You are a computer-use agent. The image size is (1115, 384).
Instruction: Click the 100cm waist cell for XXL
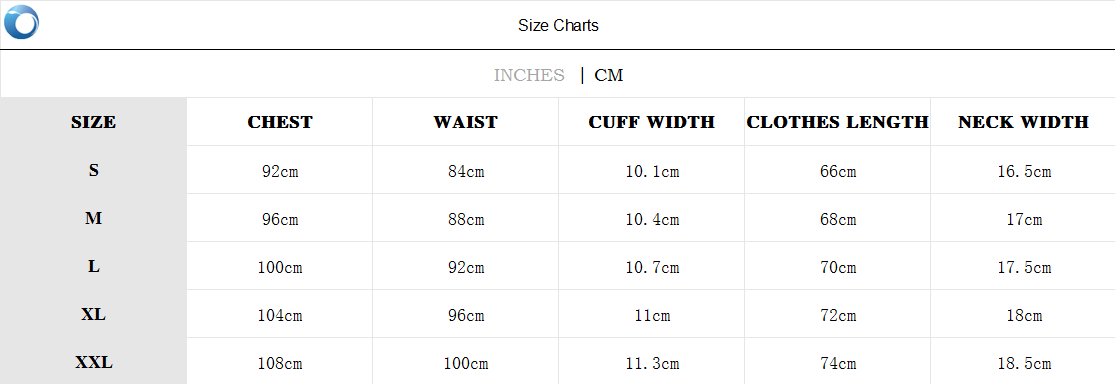tap(466, 363)
